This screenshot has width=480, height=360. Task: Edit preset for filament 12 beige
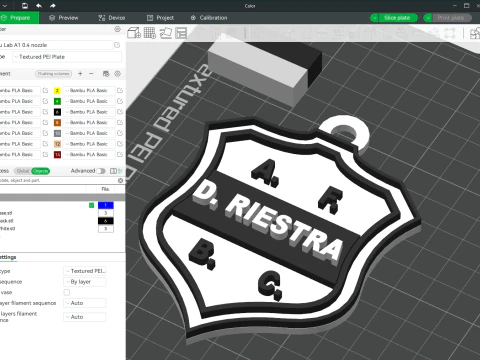click(120, 144)
